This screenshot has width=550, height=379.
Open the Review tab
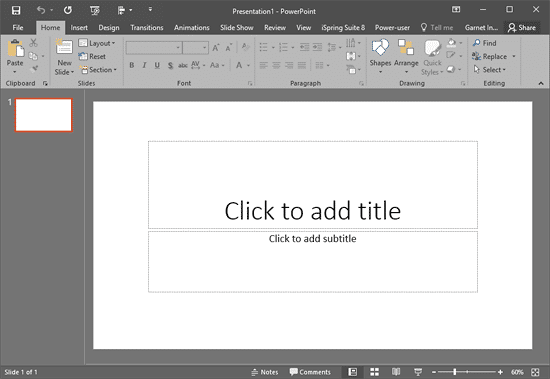tap(275, 28)
